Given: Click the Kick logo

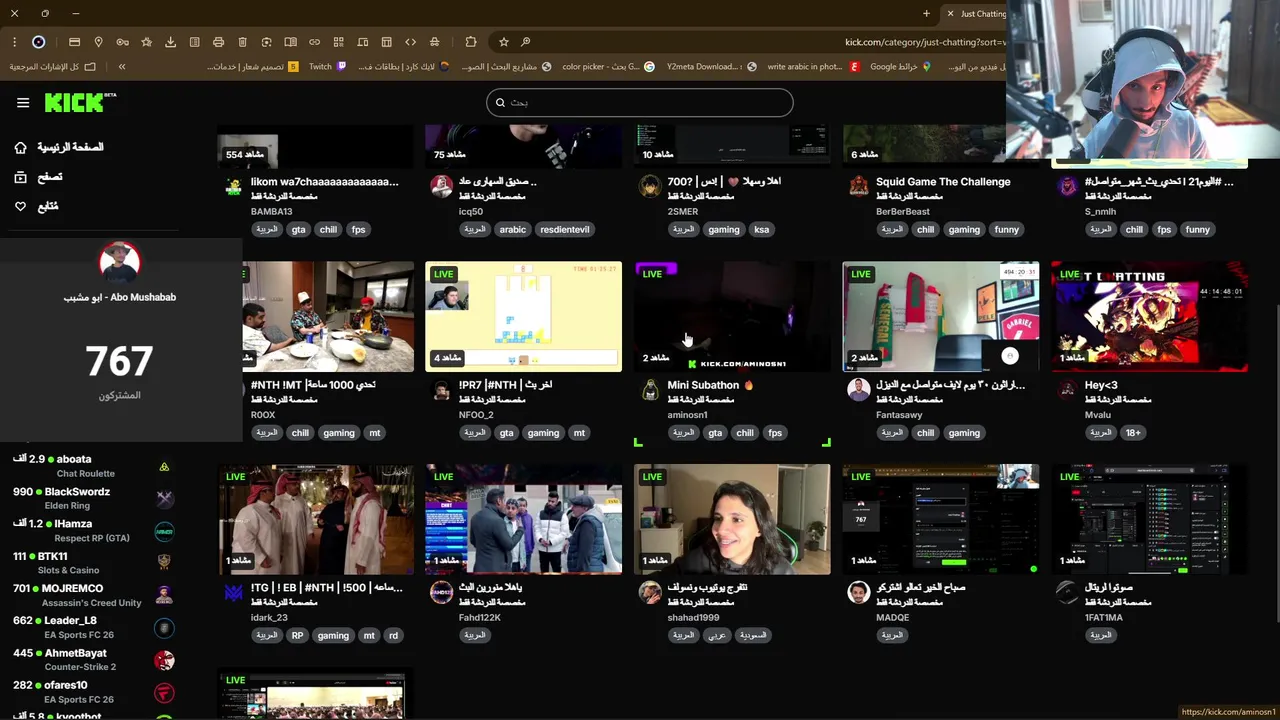Looking at the screenshot, I should pos(80,102).
